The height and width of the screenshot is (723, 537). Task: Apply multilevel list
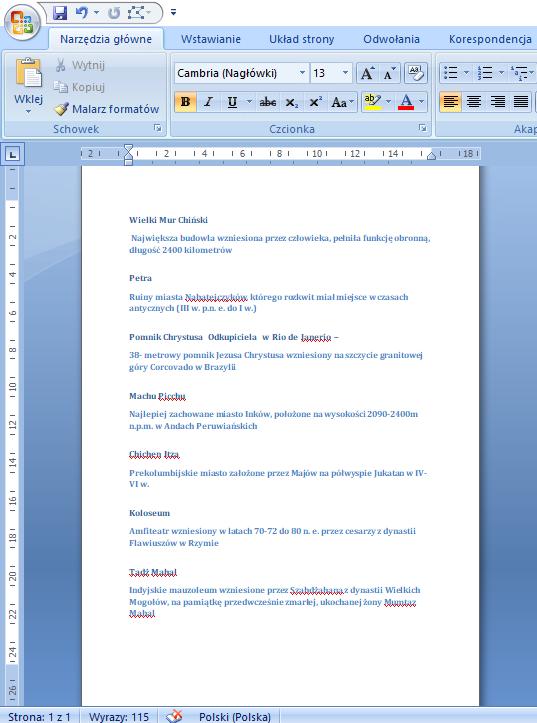click(x=519, y=73)
